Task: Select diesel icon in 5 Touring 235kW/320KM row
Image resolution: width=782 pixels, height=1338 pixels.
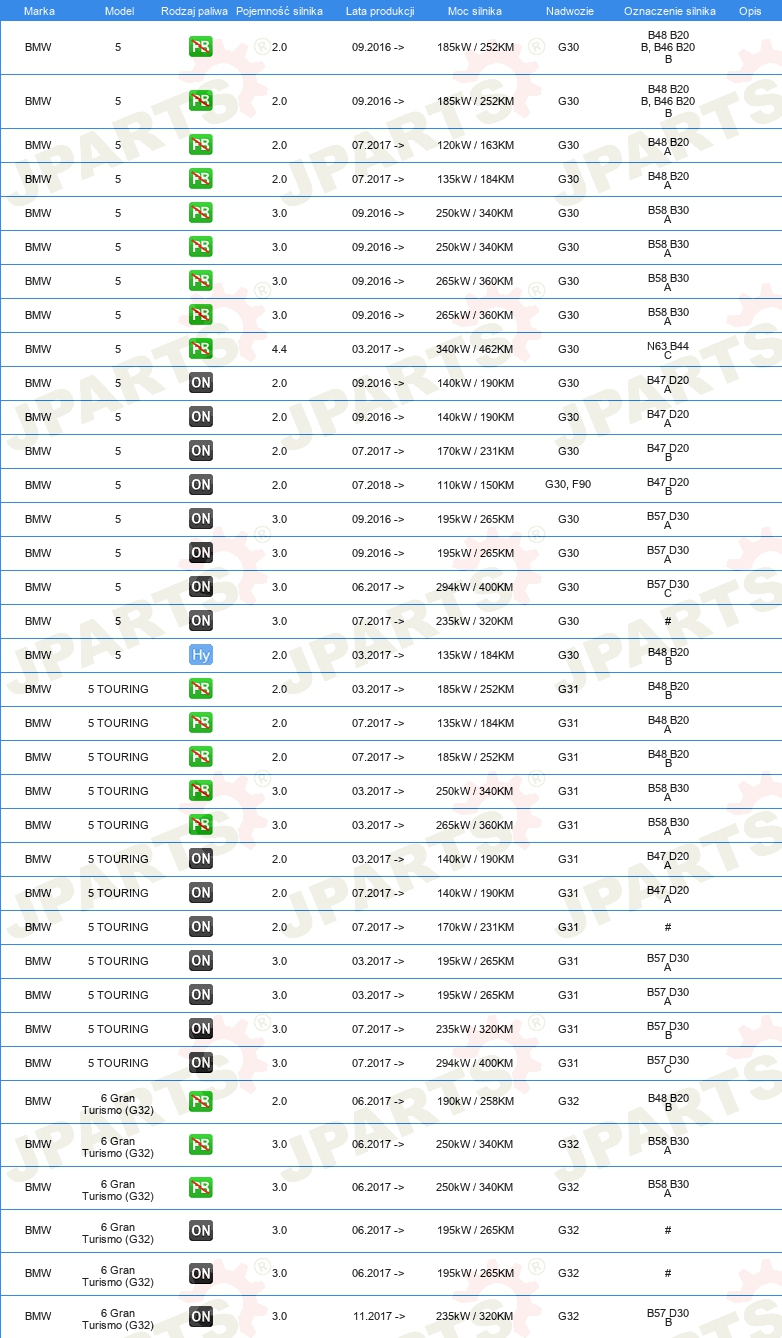Action: click(x=201, y=1029)
